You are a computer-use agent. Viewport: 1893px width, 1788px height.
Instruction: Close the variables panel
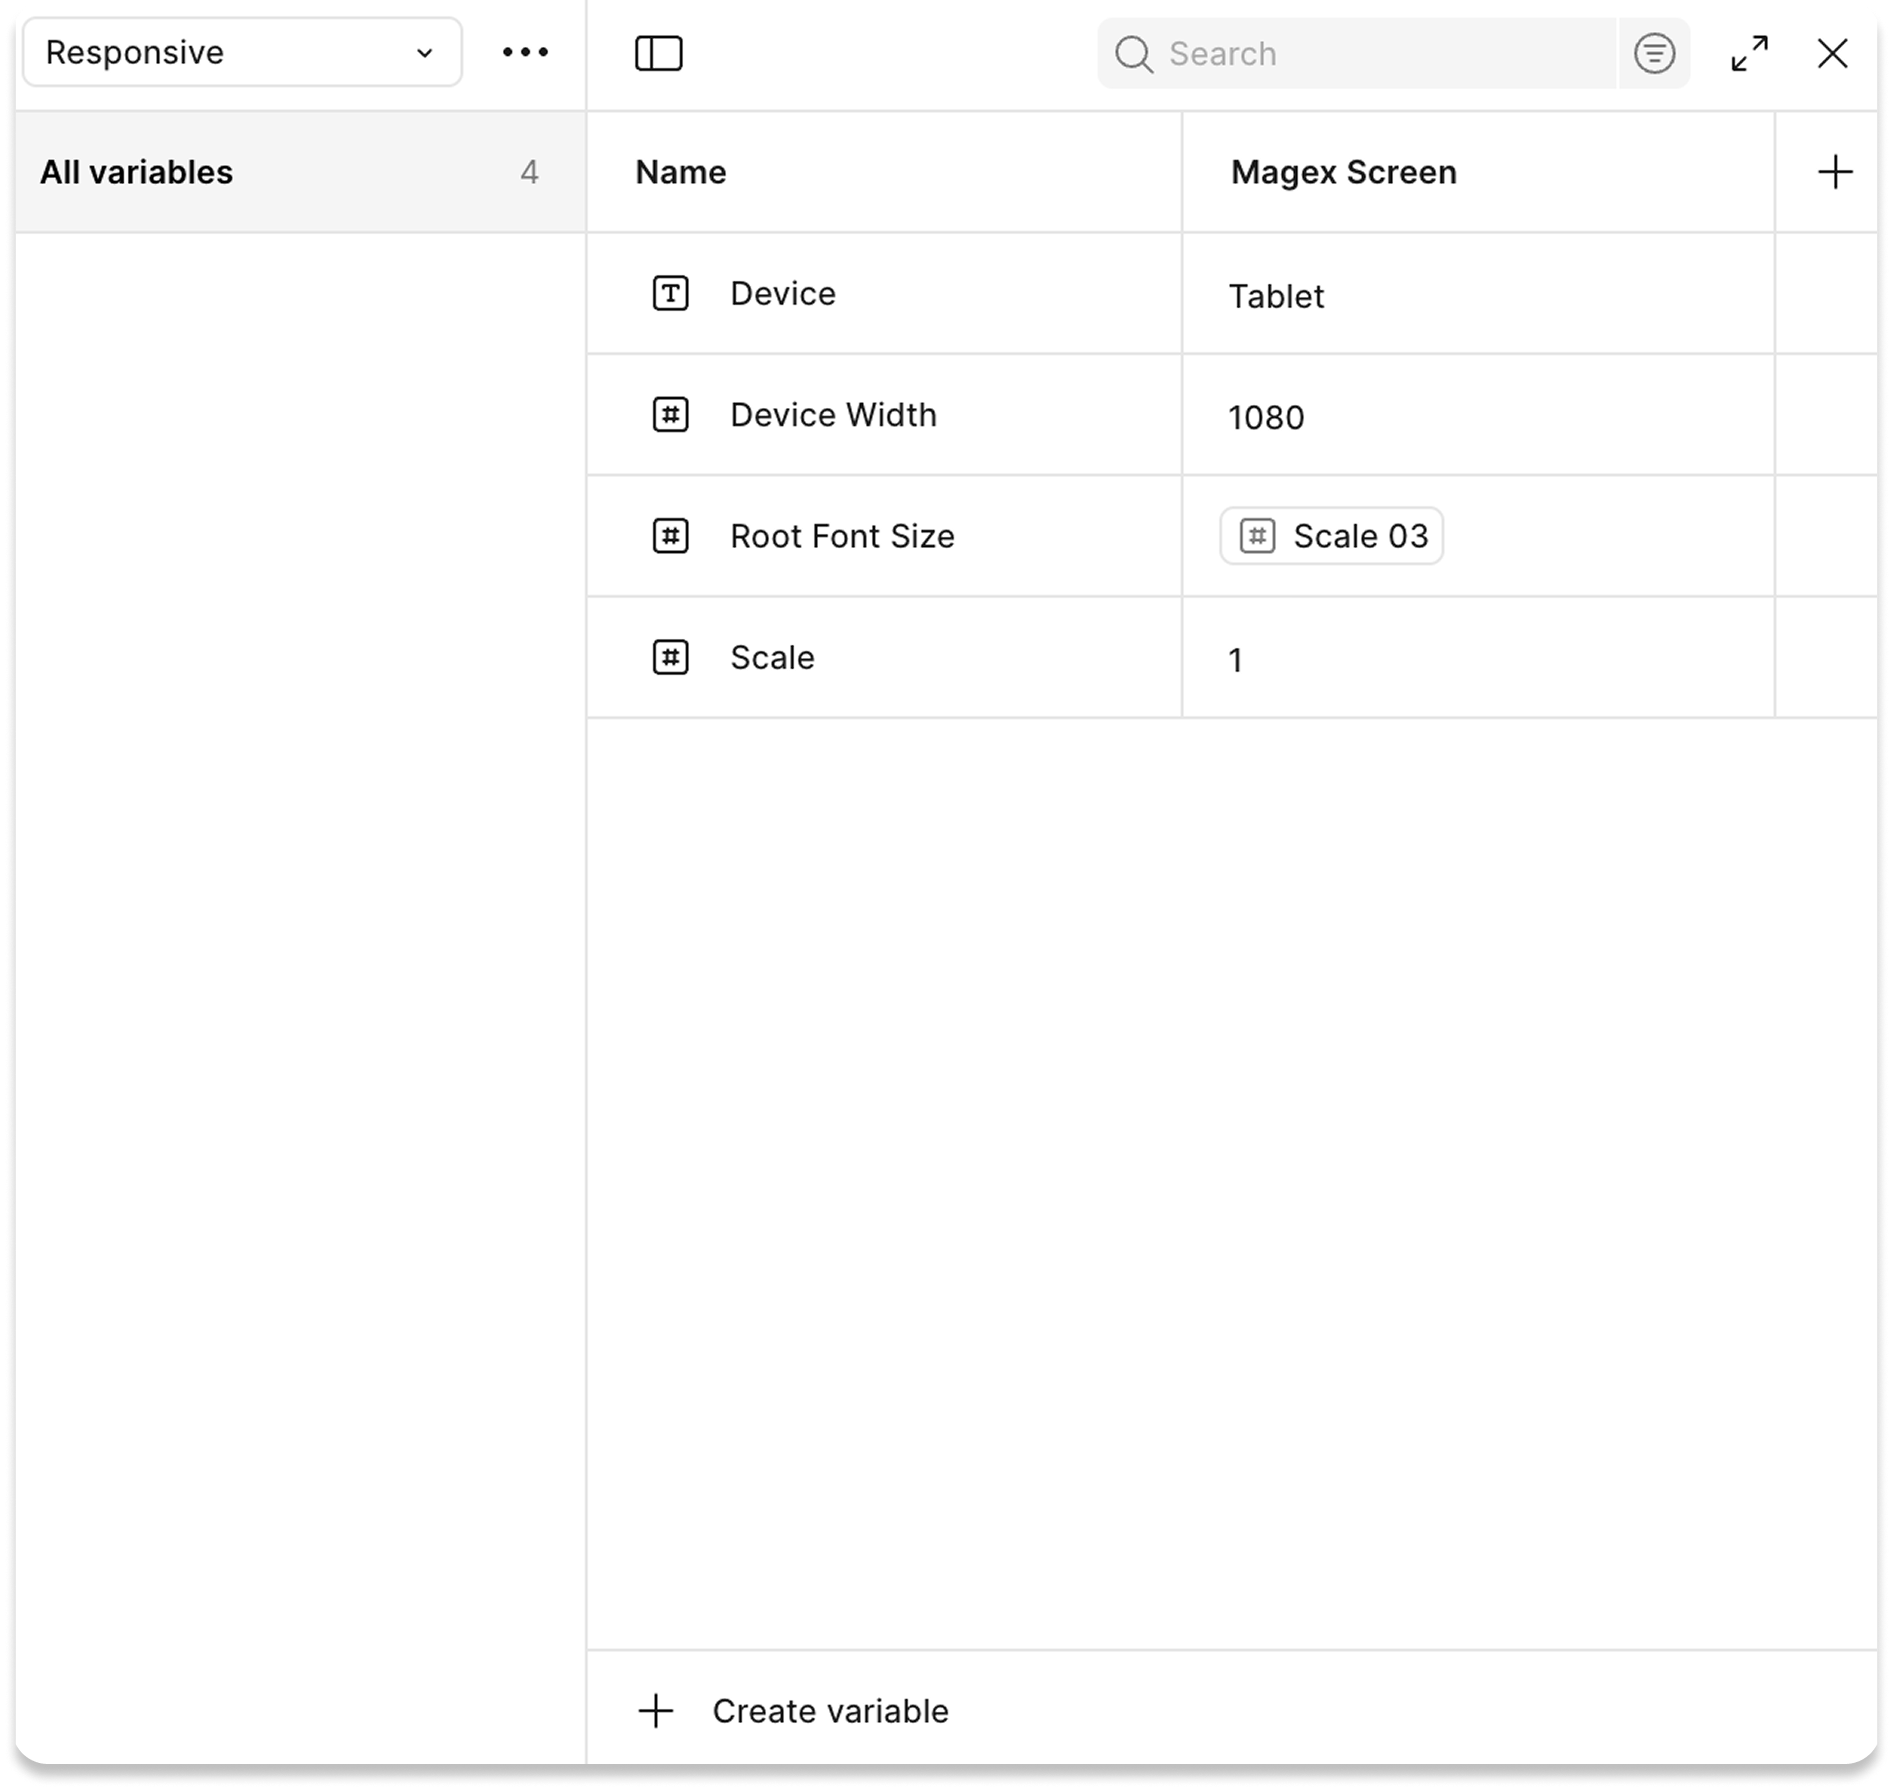pyautogui.click(x=1832, y=53)
